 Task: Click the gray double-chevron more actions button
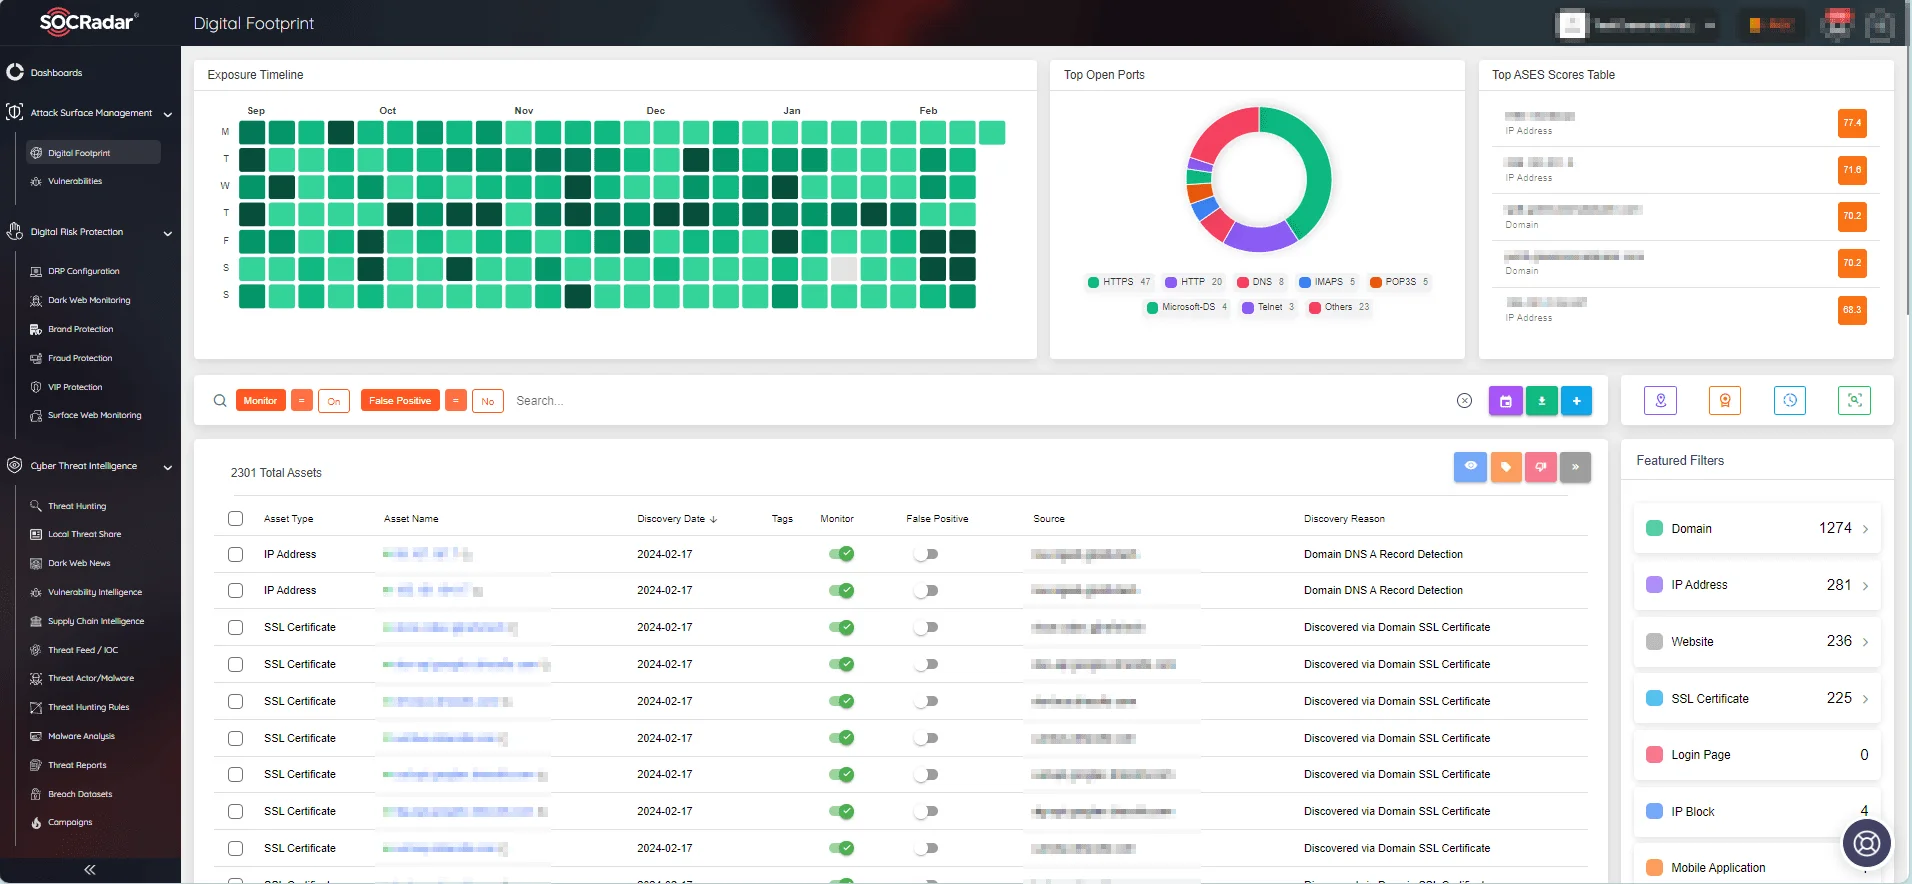click(1575, 466)
